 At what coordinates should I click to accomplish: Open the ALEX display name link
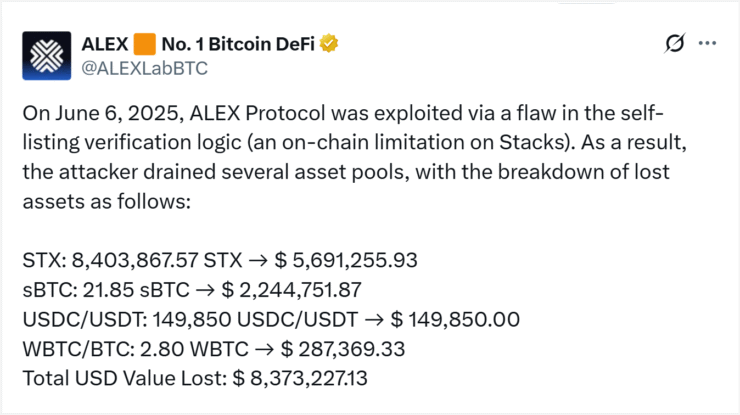coord(105,44)
